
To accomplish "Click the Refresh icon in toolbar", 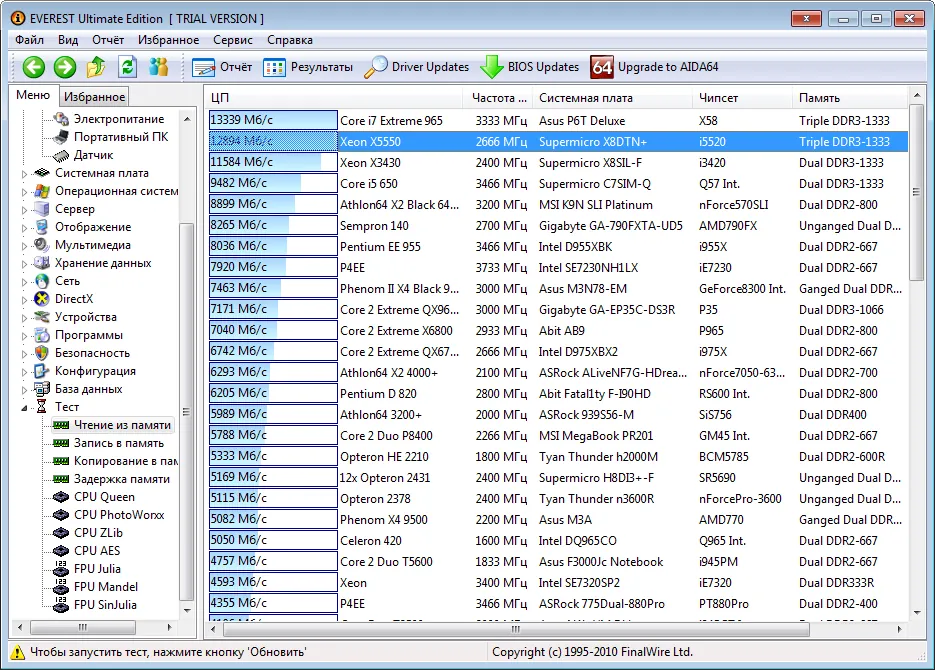I will point(127,67).
